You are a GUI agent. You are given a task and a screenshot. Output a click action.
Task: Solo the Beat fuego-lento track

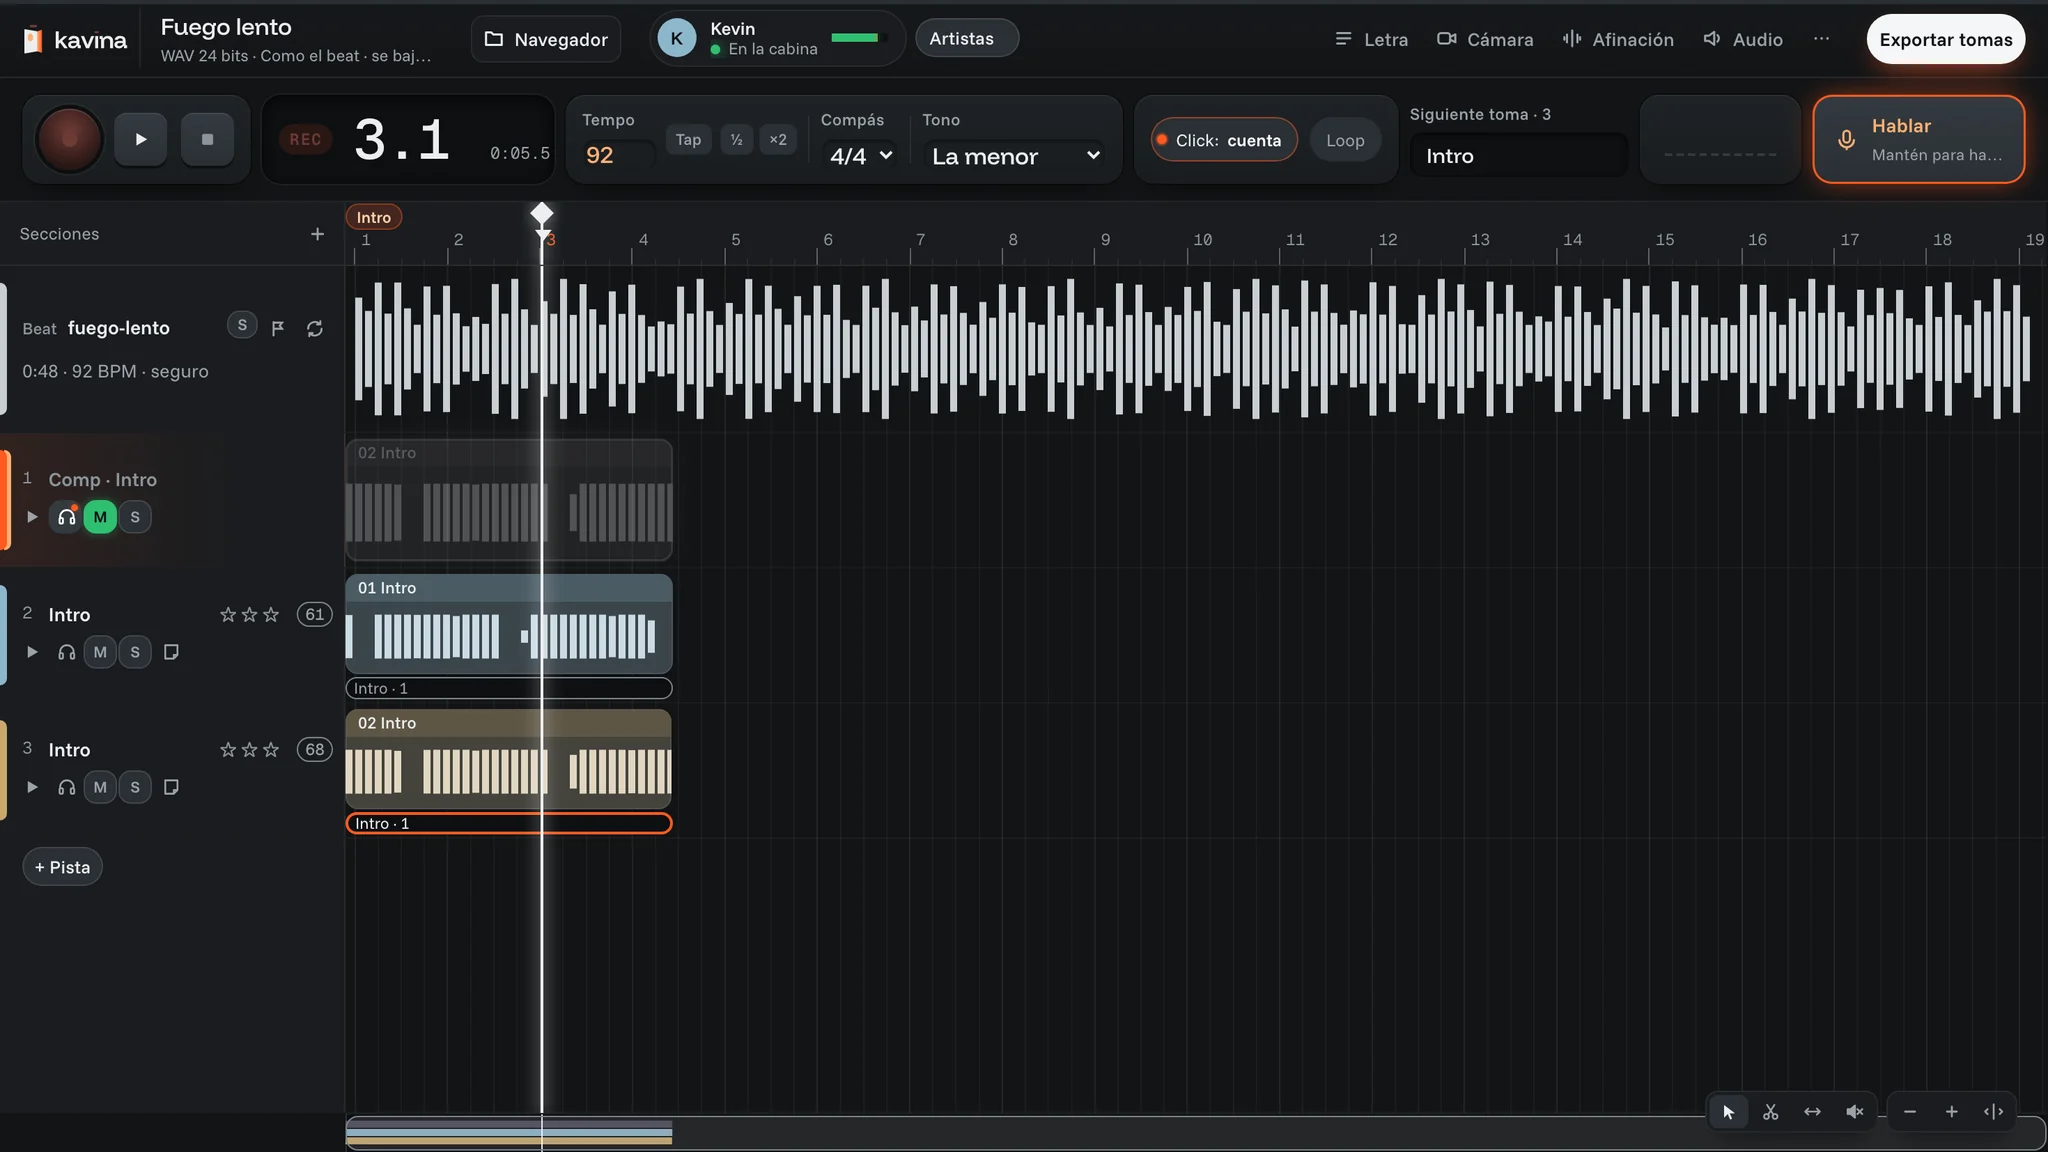[242, 326]
